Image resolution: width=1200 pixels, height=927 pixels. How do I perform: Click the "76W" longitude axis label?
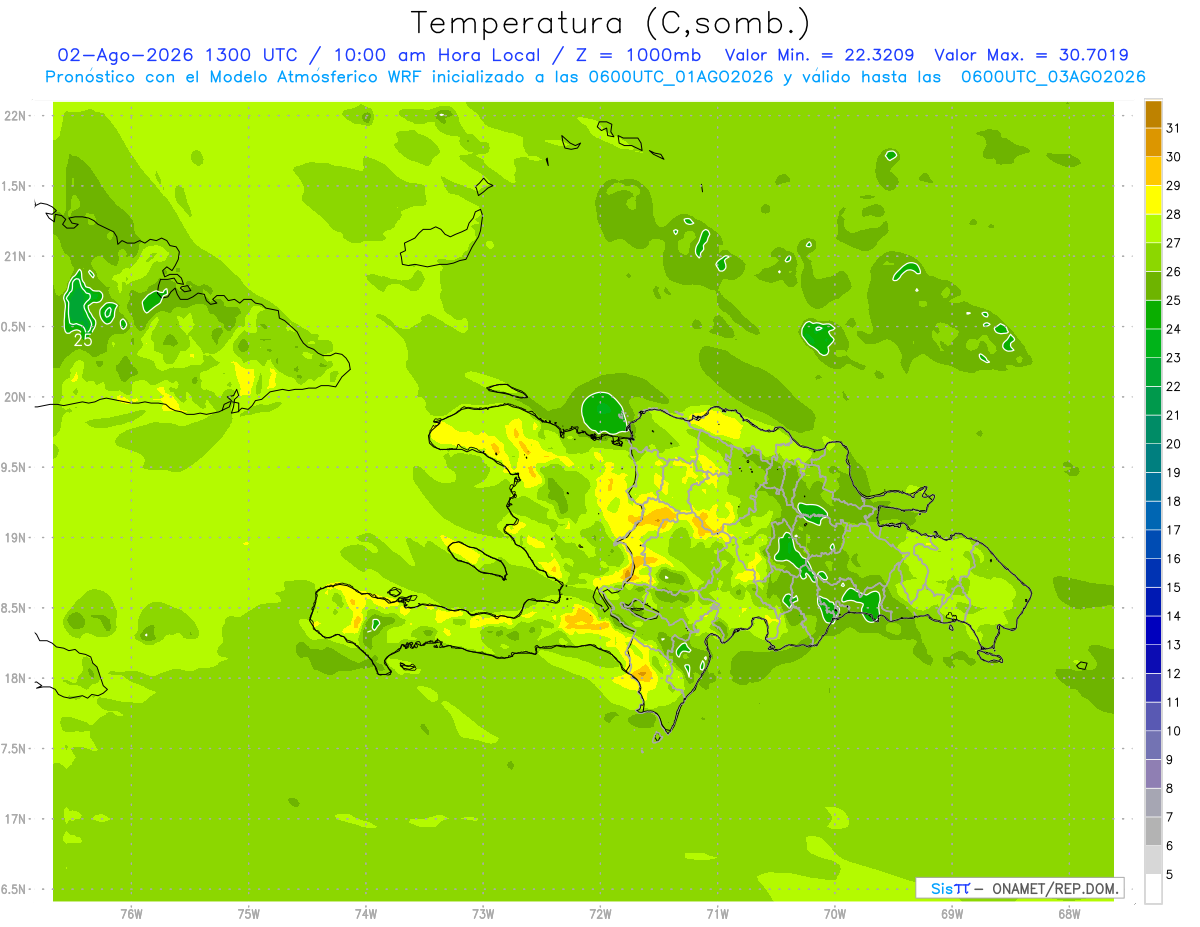[131, 914]
